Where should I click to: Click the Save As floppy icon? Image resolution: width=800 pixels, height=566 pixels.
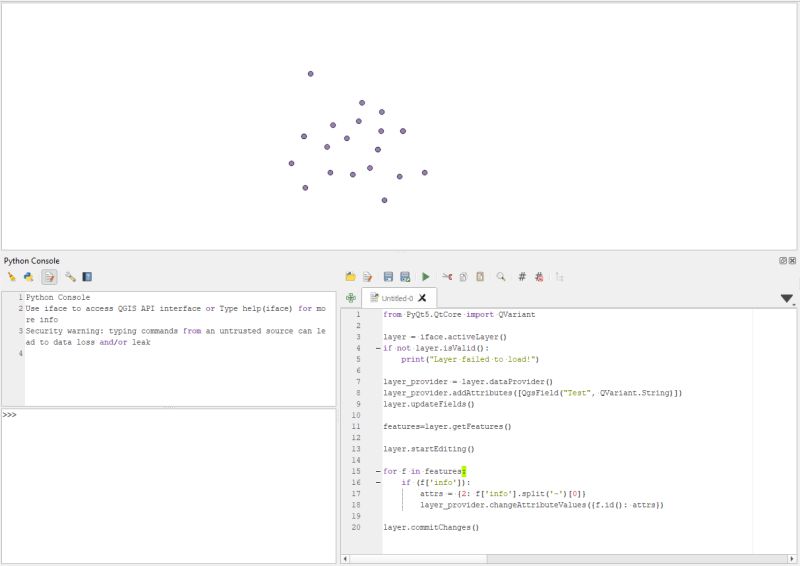pos(405,277)
